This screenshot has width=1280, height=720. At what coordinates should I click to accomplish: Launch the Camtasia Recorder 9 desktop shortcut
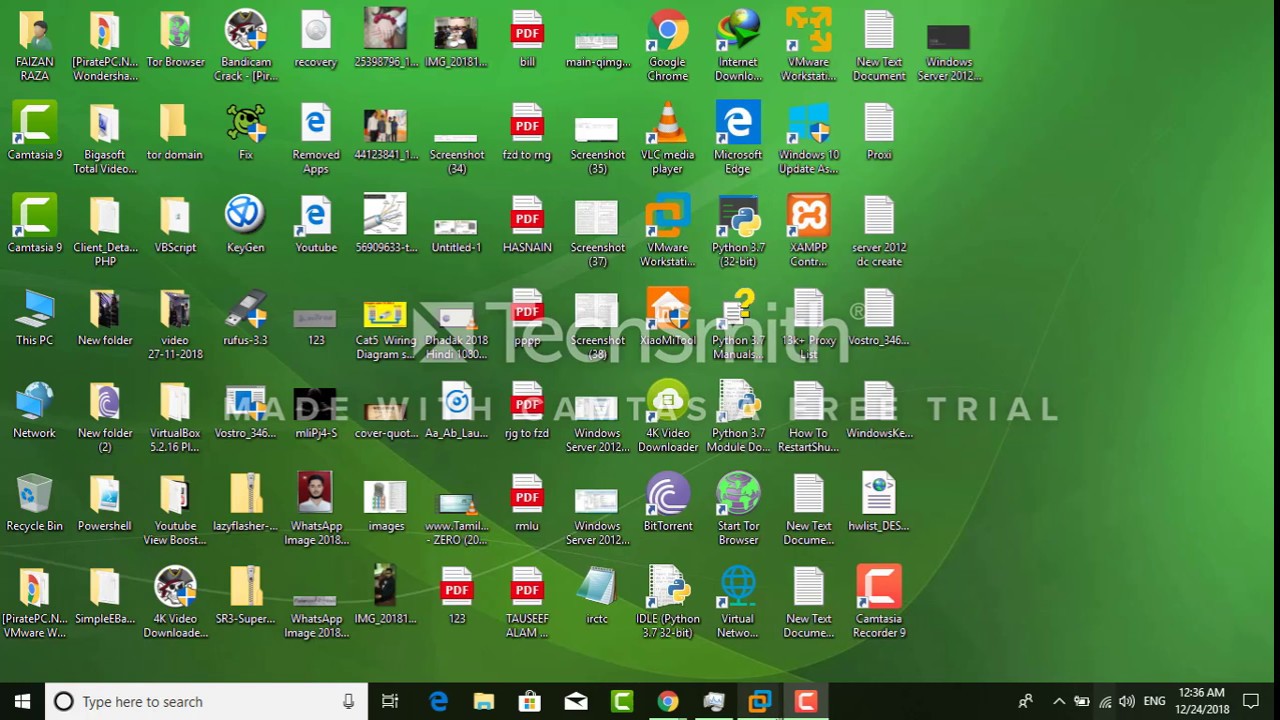879,603
